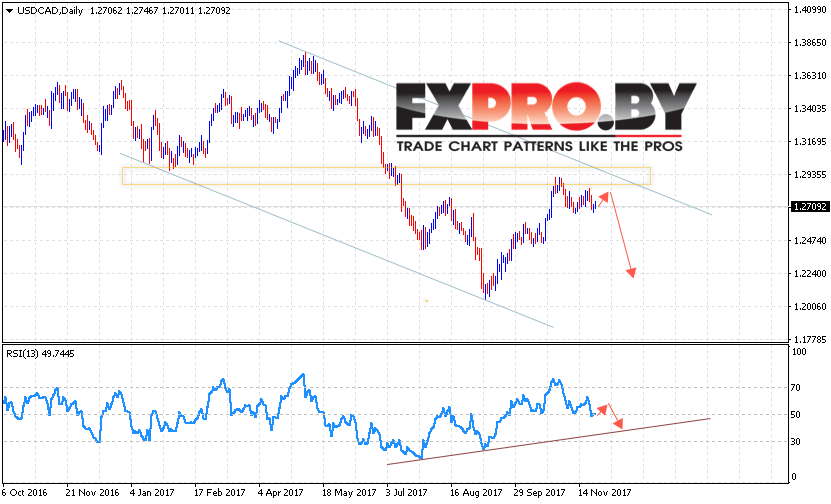Screen dimensions: 831x504
Task: Click the 16 Aug 2017 date label
Action: click(x=476, y=492)
